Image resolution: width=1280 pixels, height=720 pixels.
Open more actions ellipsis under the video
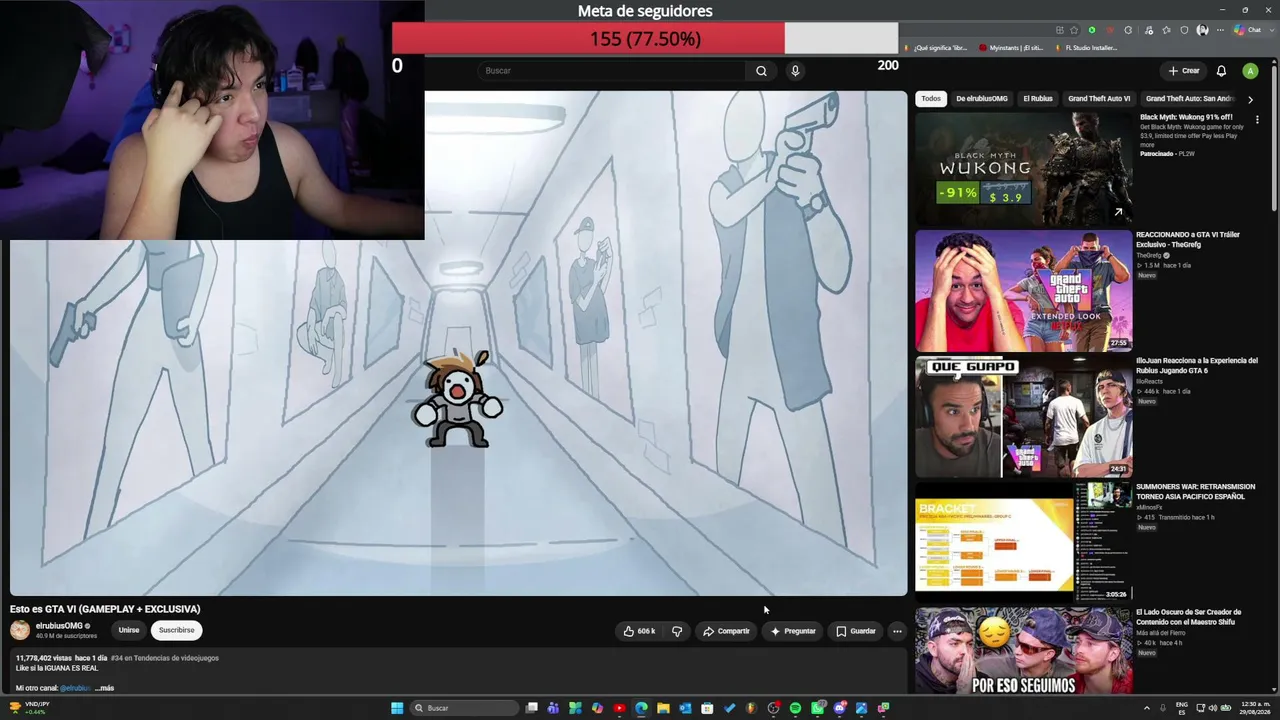click(x=897, y=631)
